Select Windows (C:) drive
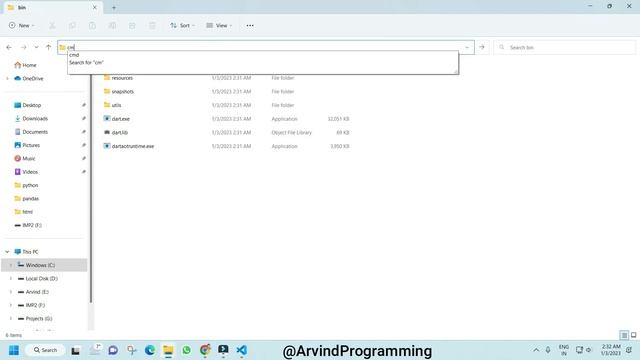The image size is (640, 360). point(44,265)
